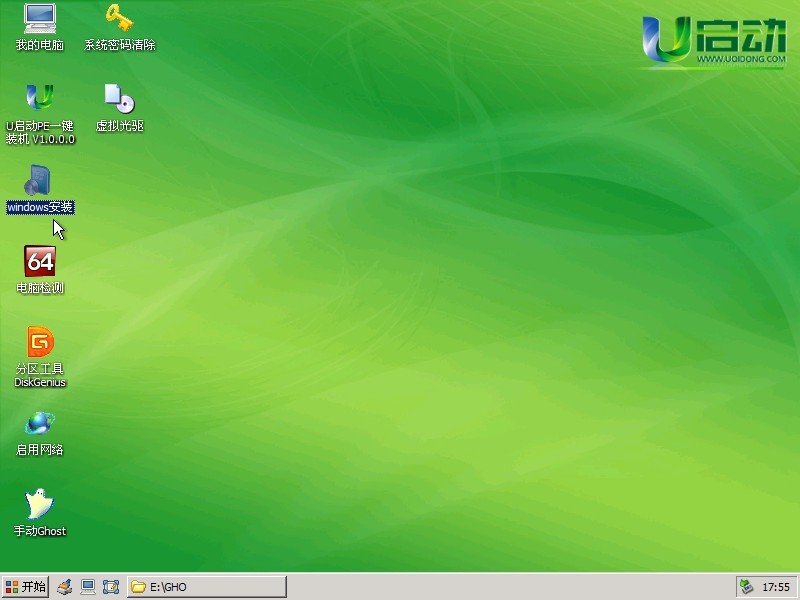This screenshot has height=600, width=800.
Task: Click the 启用网络 label text
Action: [x=40, y=449]
